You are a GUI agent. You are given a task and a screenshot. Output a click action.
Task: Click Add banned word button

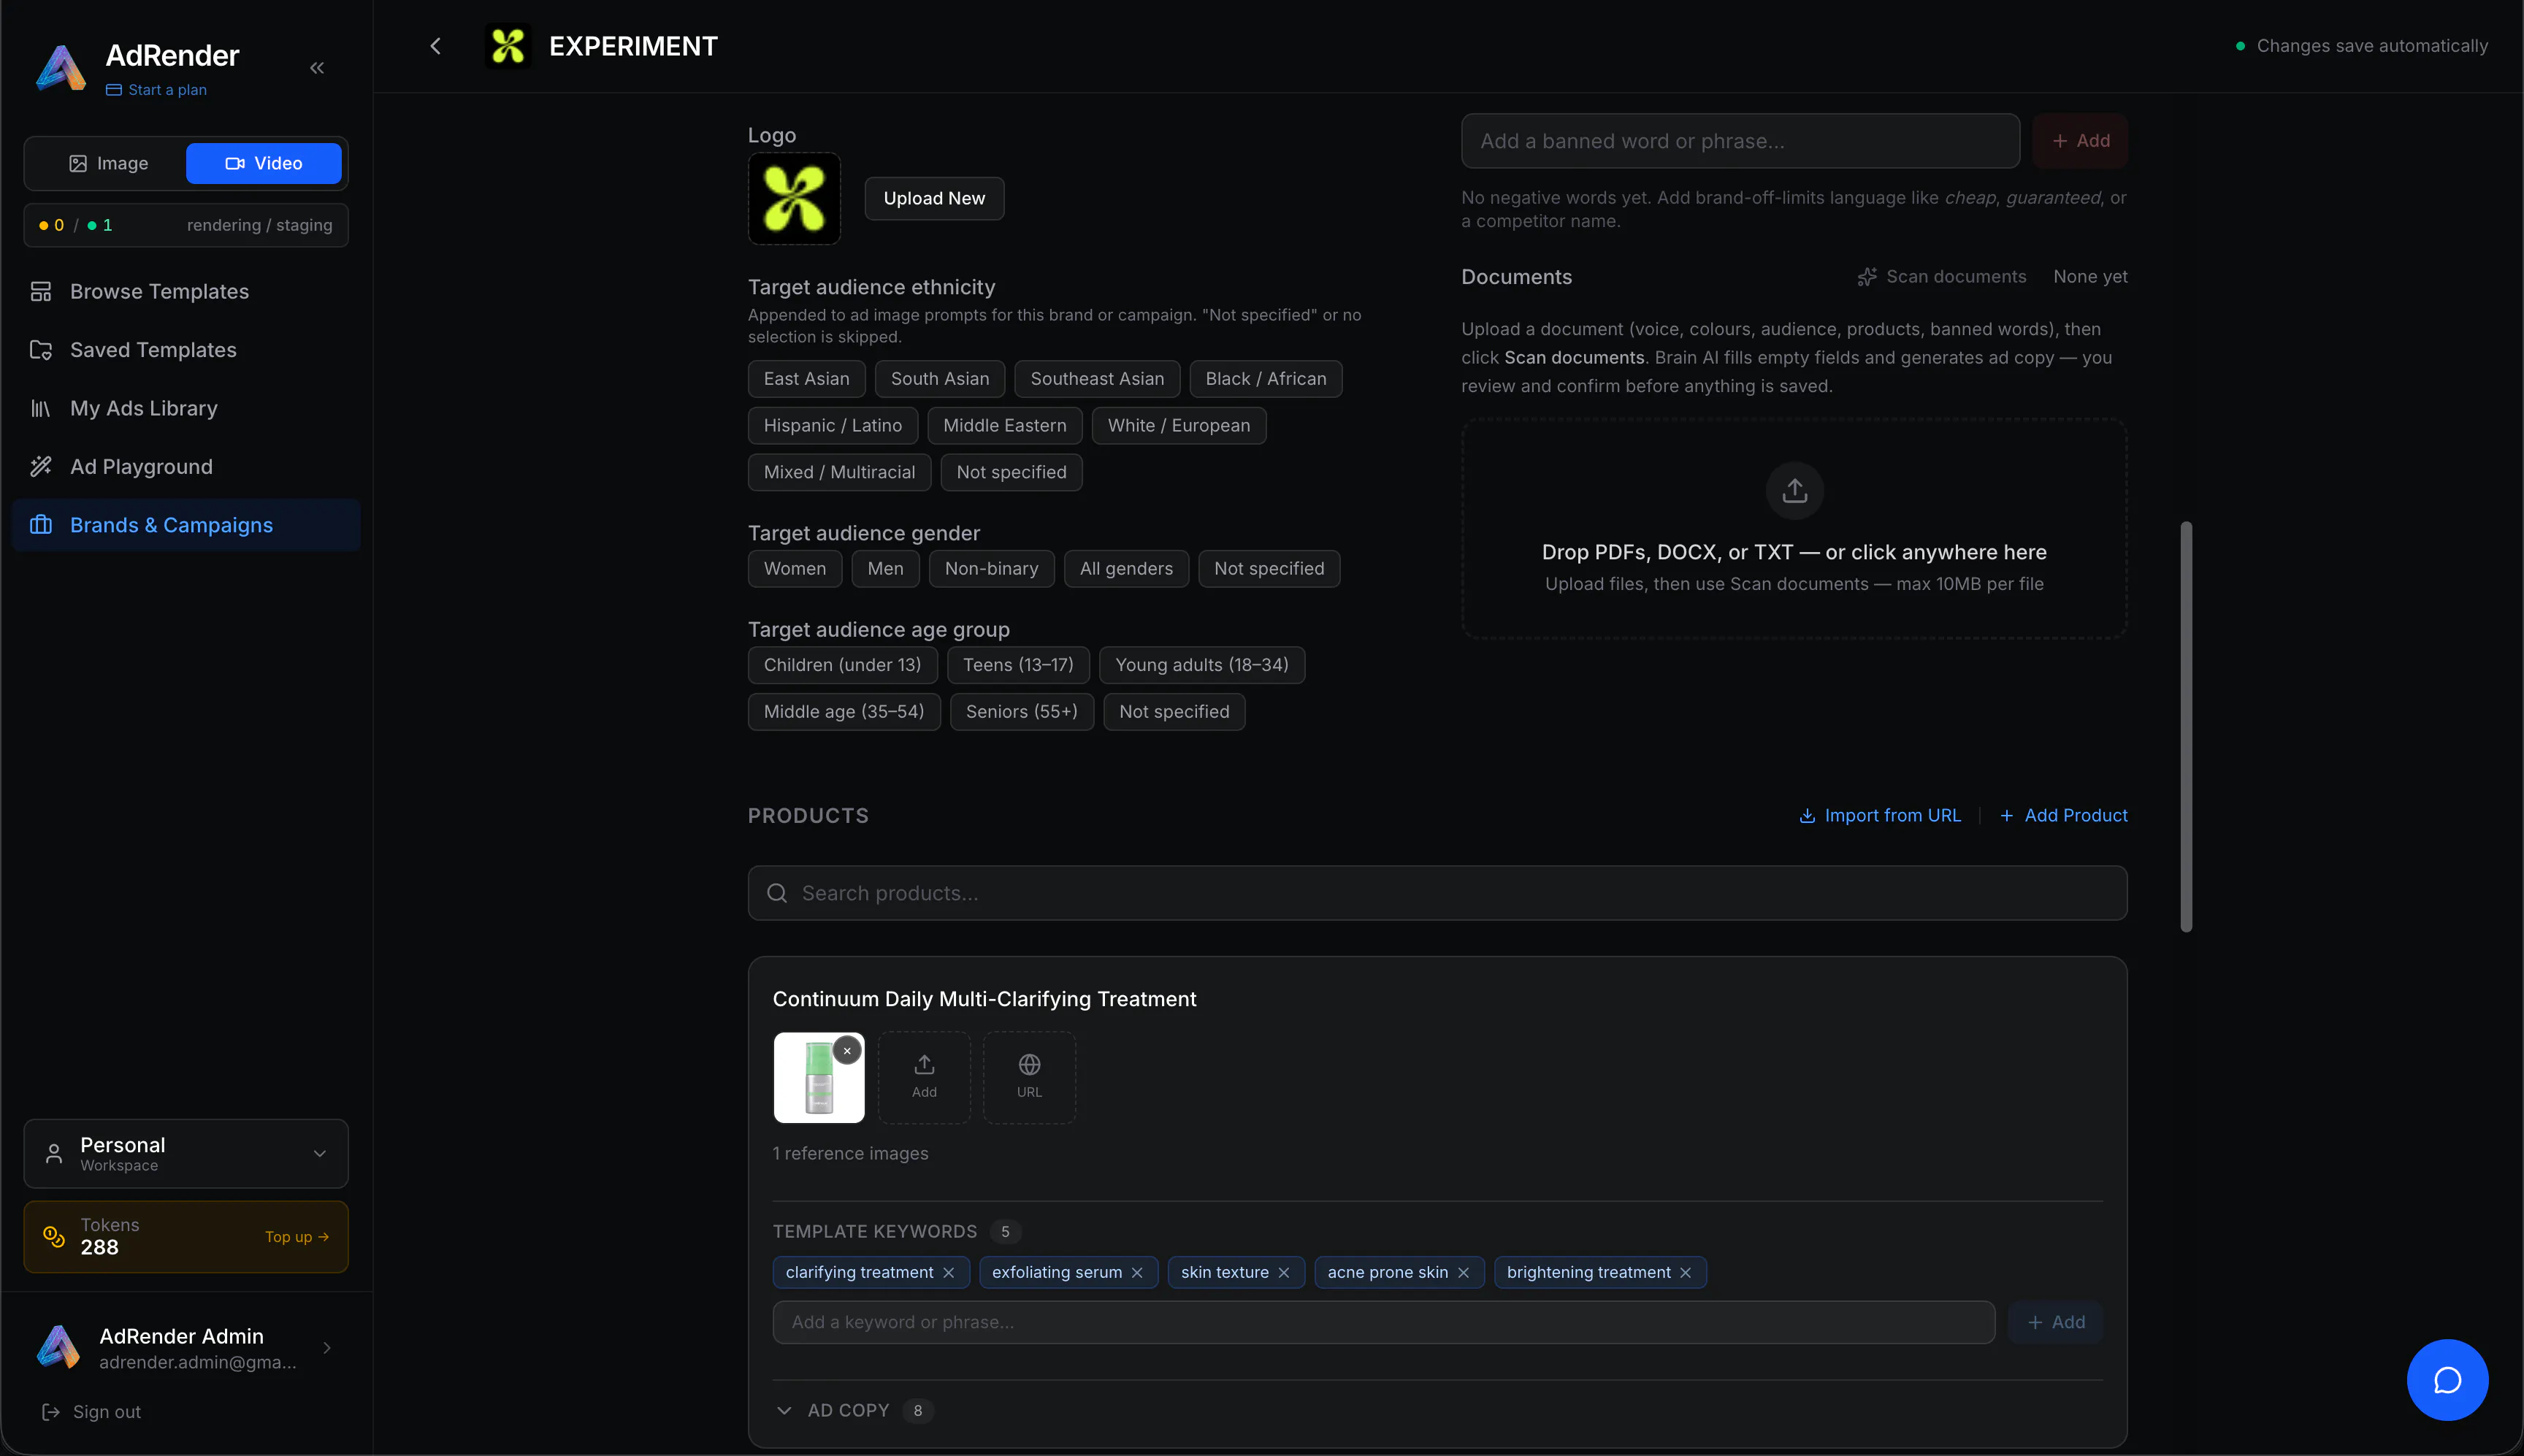click(2080, 141)
